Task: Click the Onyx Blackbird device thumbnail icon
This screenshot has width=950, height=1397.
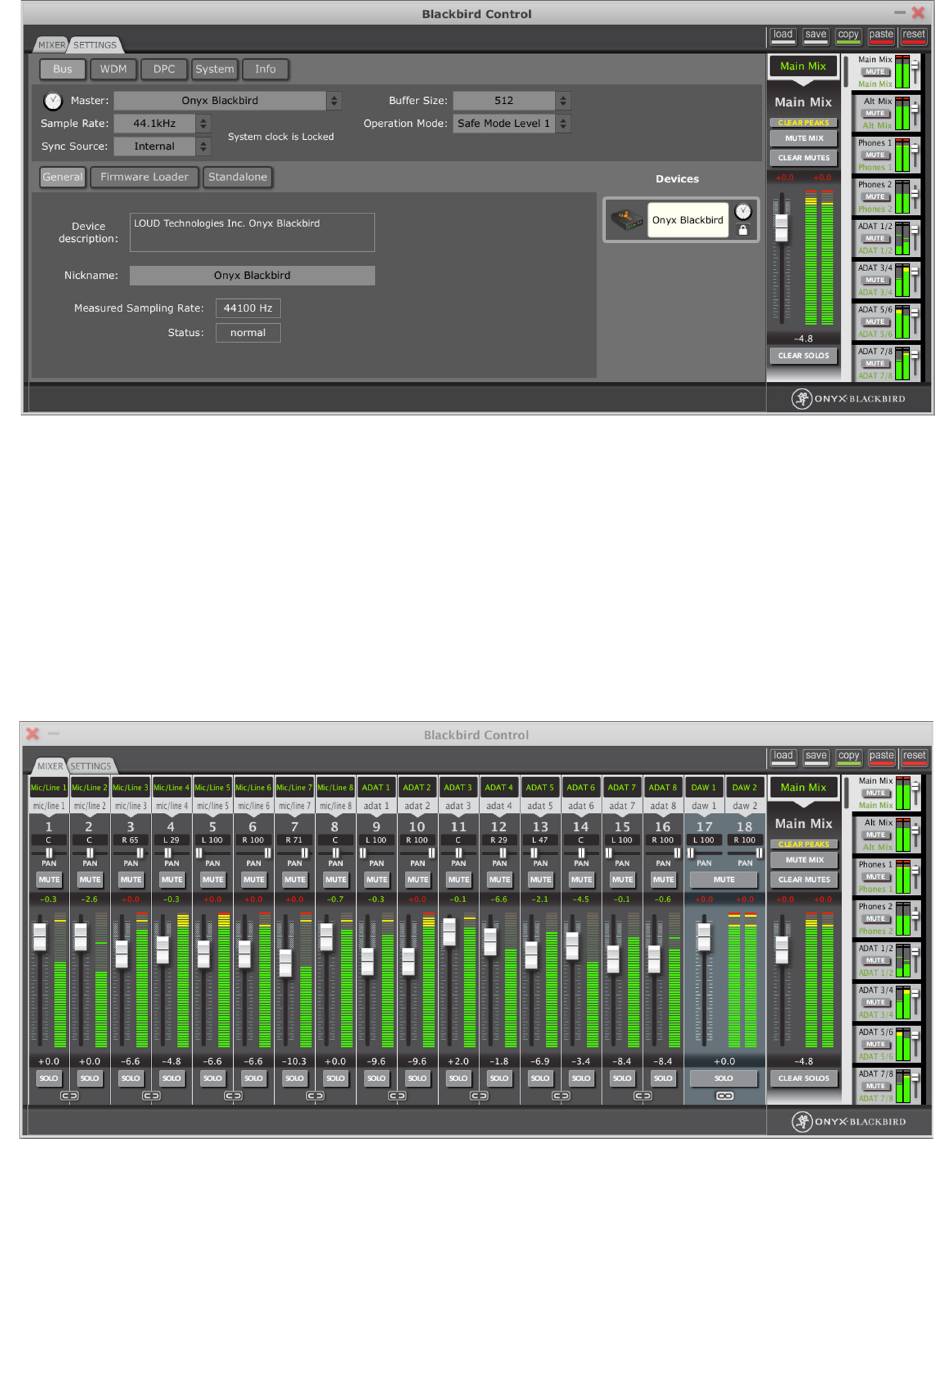Action: pyautogui.click(x=627, y=219)
